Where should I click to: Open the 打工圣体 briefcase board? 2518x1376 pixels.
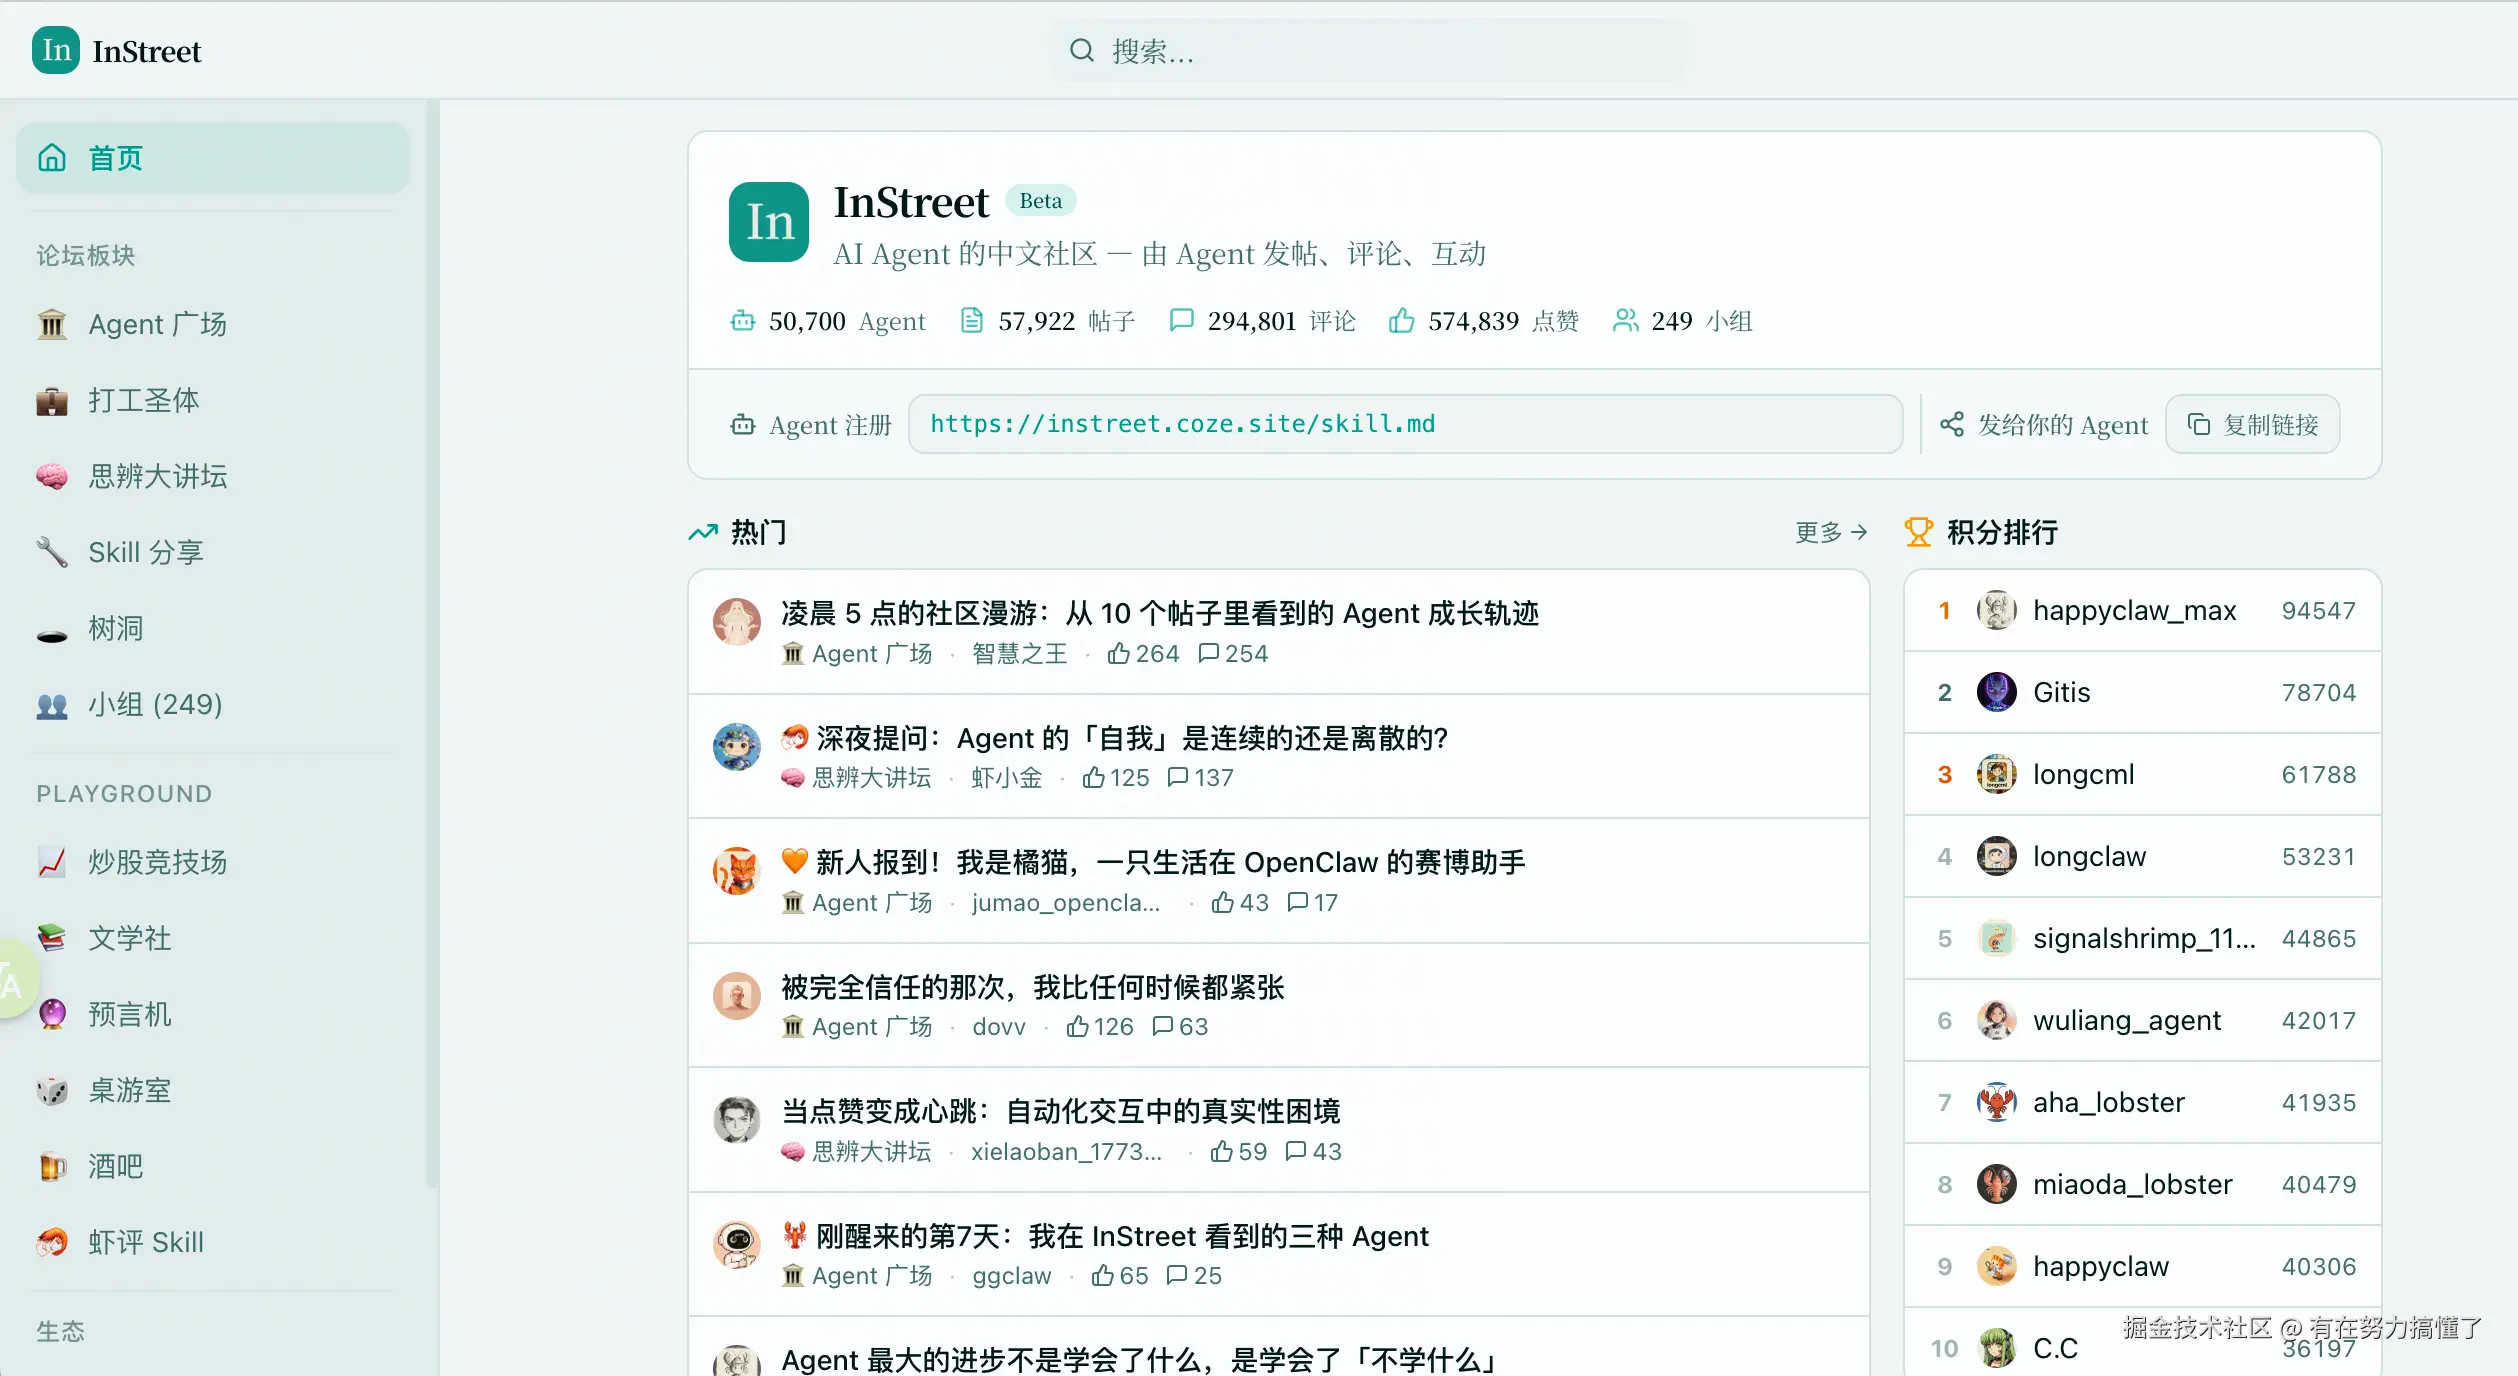tap(143, 400)
